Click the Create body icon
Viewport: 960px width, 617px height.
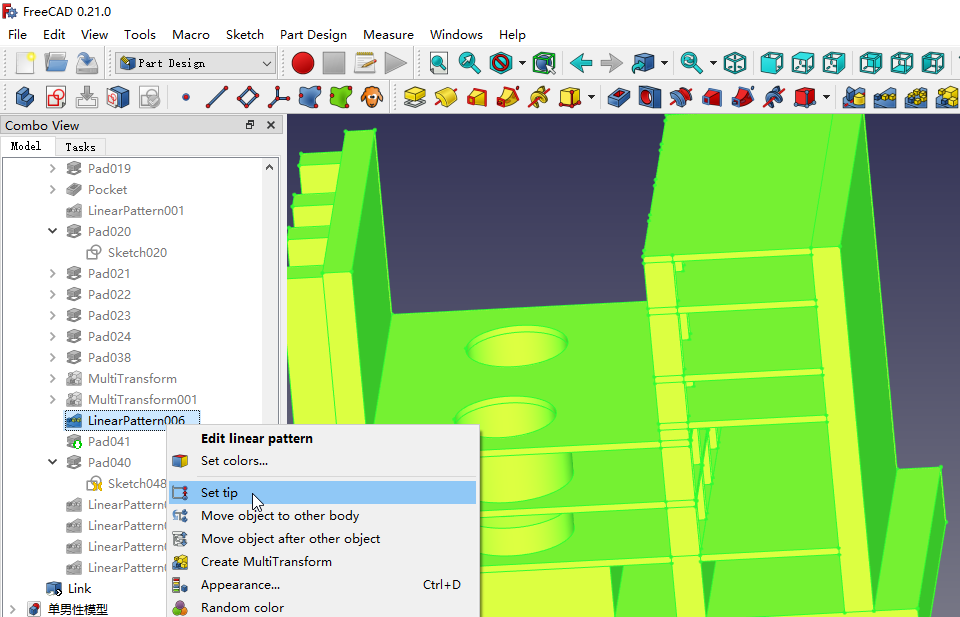(25, 98)
